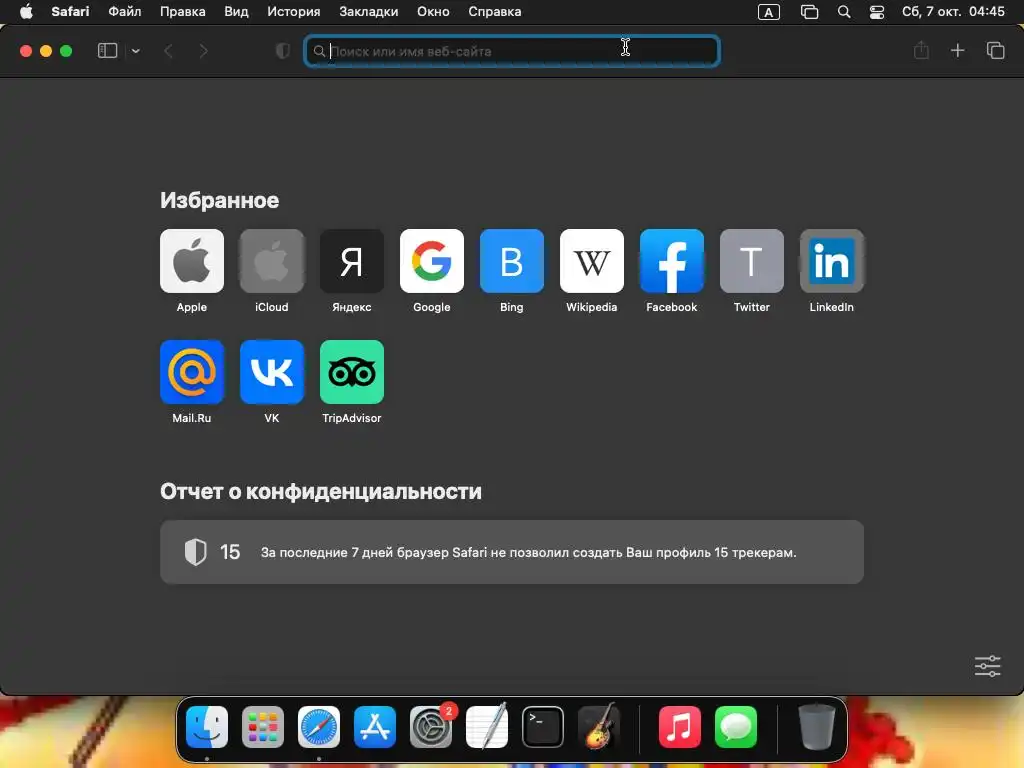Open the privacy shield icon in toolbar
Image resolution: width=1024 pixels, height=768 pixels.
(283, 51)
